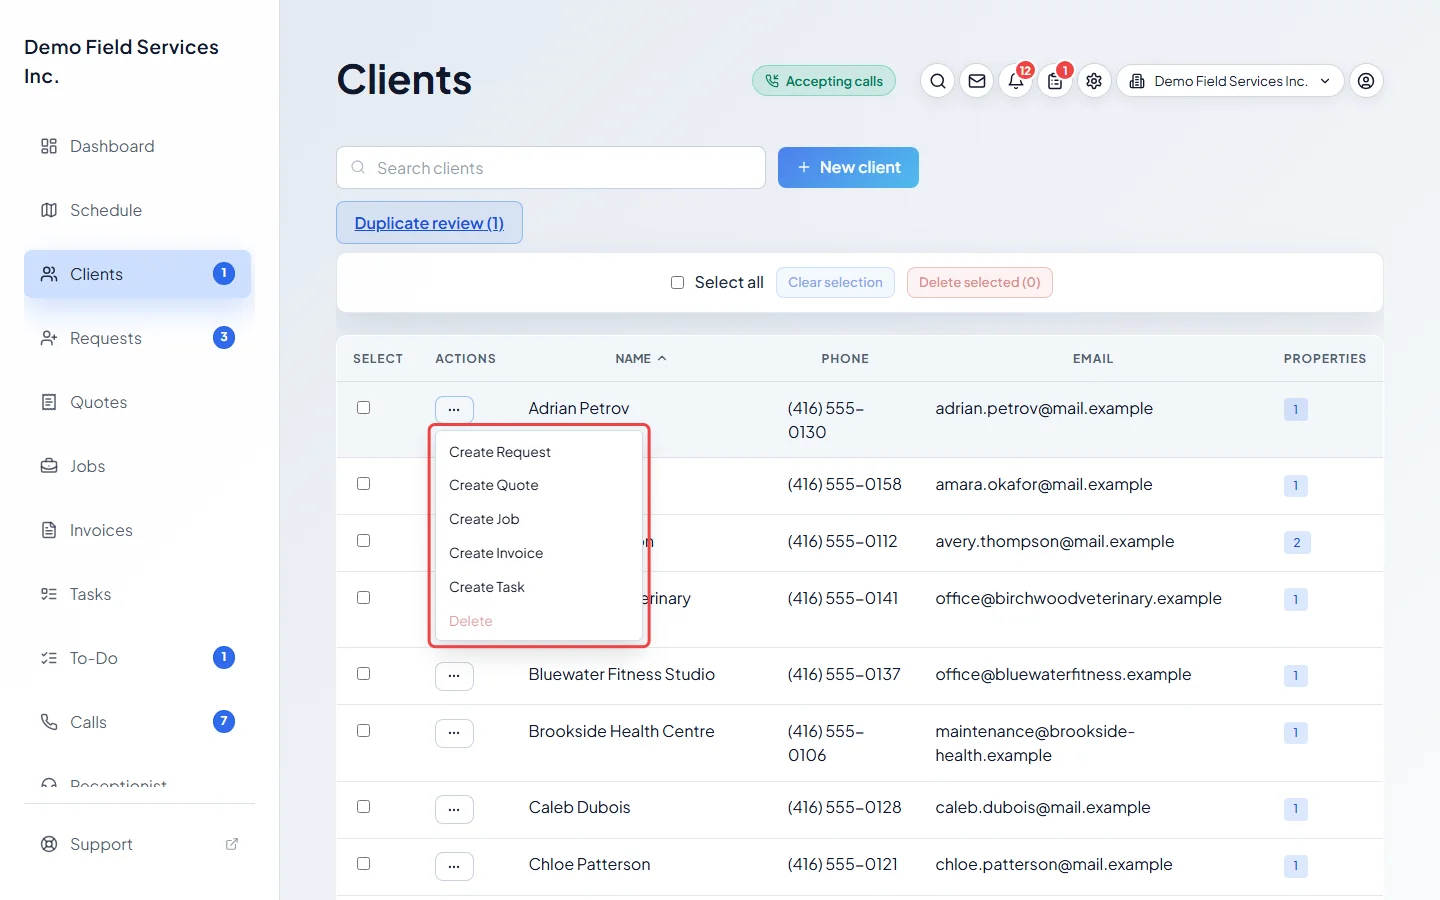Click the Clear selection button

(x=835, y=283)
